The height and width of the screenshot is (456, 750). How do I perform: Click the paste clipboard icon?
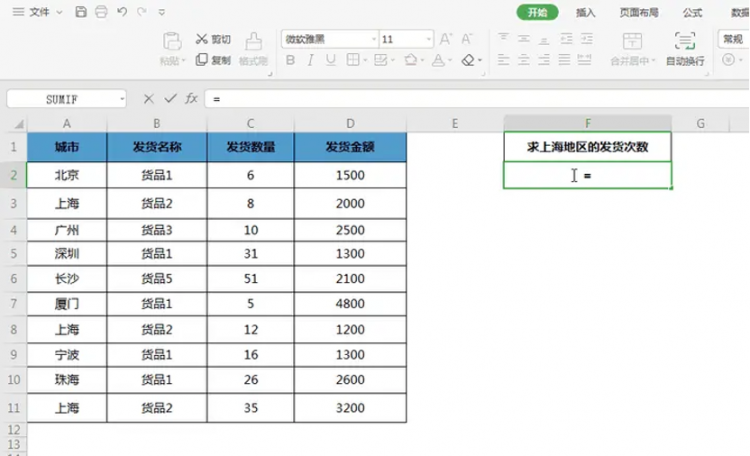click(x=172, y=42)
